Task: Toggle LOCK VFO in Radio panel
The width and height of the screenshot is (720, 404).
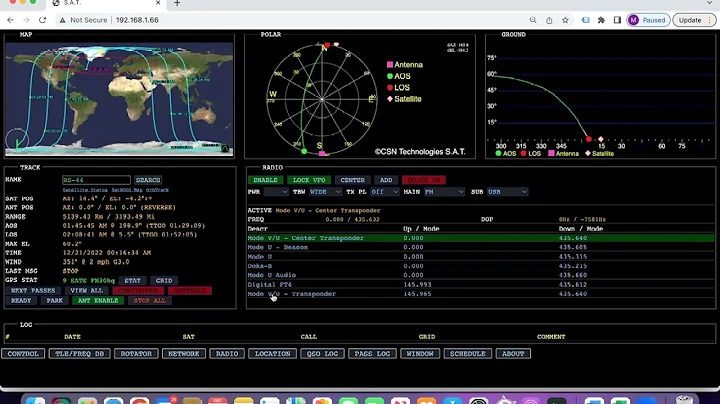Action: pos(309,180)
